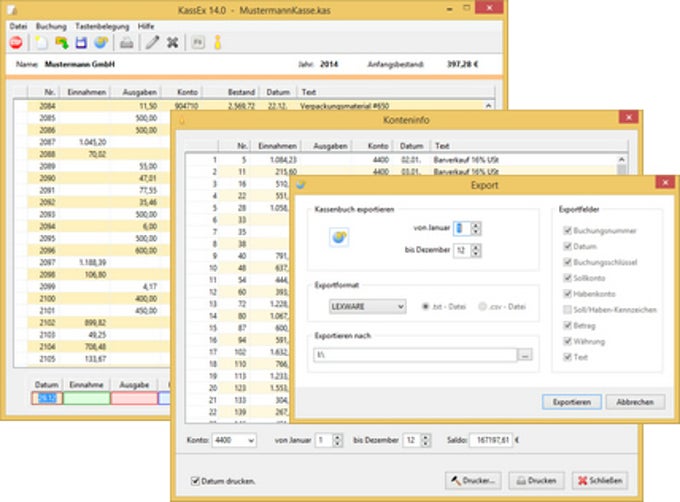Viewport: 680px width, 502px height.
Task: Open the Hilfe menu
Action: point(146,26)
